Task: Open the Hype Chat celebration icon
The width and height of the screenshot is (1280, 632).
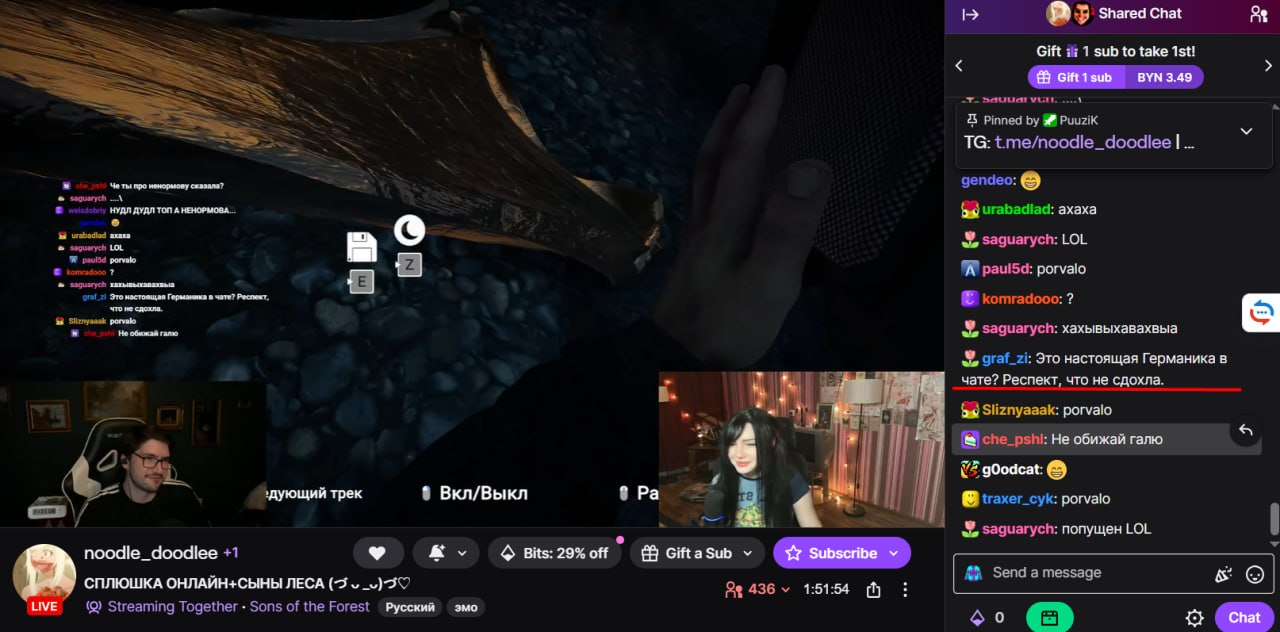Action: [x=1223, y=574]
